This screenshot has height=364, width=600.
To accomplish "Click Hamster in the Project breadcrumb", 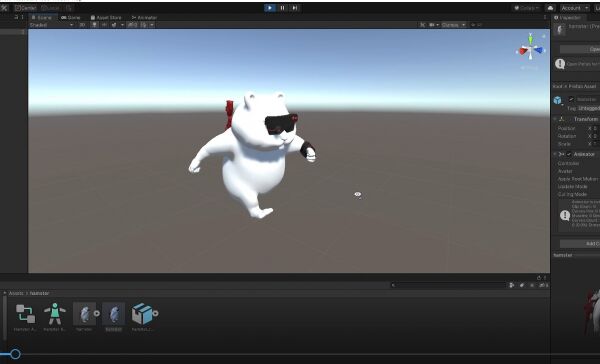I will (39, 293).
